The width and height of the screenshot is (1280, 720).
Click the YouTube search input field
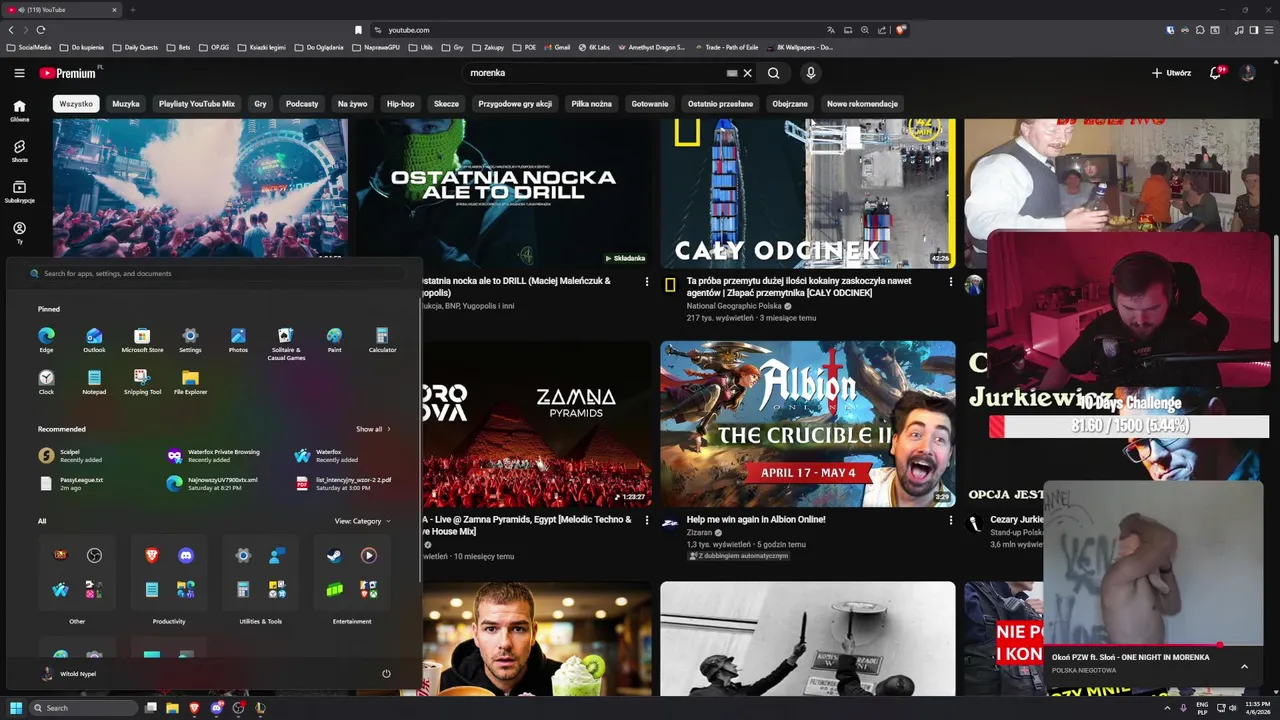pyautogui.click(x=595, y=73)
